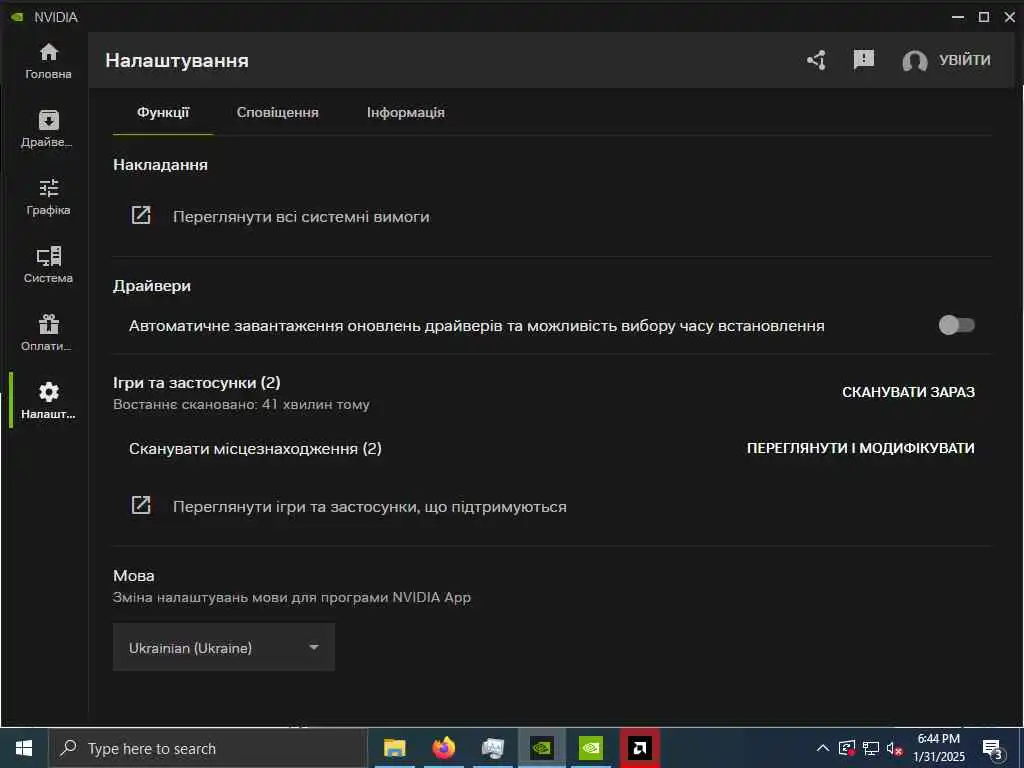Viewport: 1024px width, 768px height.
Task: Switch to the dark NVIDIA taskbar app
Action: (x=542, y=748)
